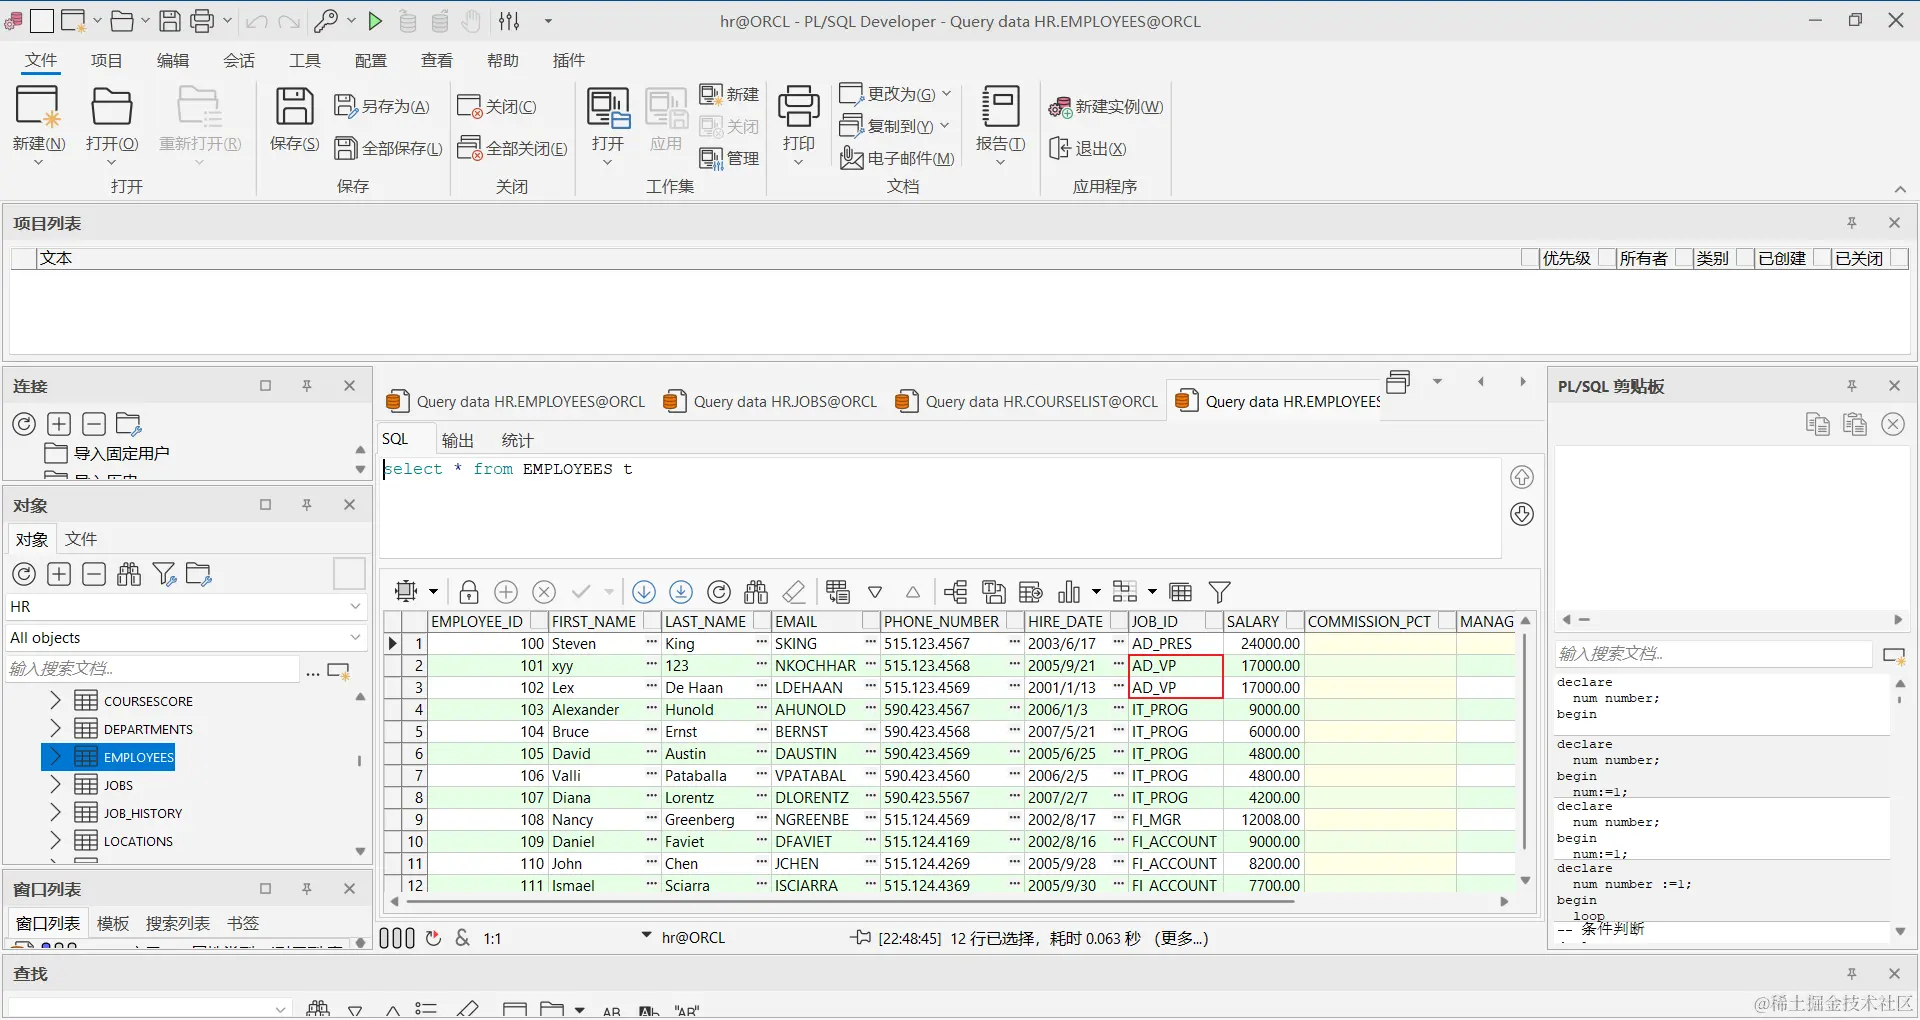Open chart with bar-graph icon in grid toolbar
This screenshot has width=1920, height=1020.
(1069, 592)
